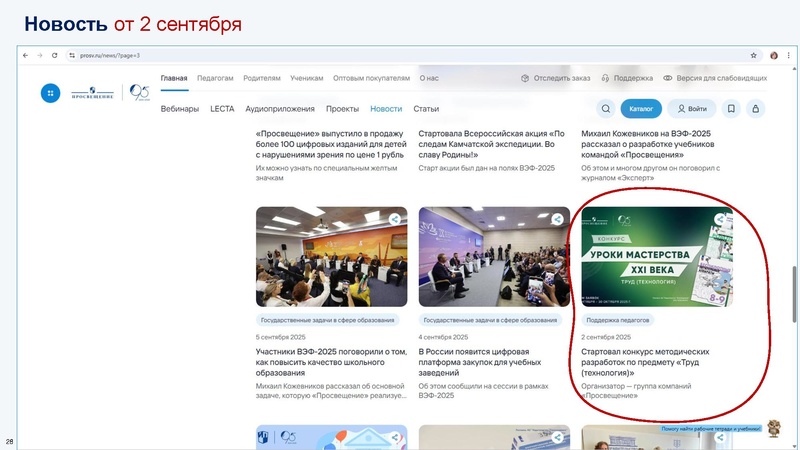Image resolution: width=800 pixels, height=450 pixels.
Task: Open the shopping bag cart icon
Action: click(756, 109)
